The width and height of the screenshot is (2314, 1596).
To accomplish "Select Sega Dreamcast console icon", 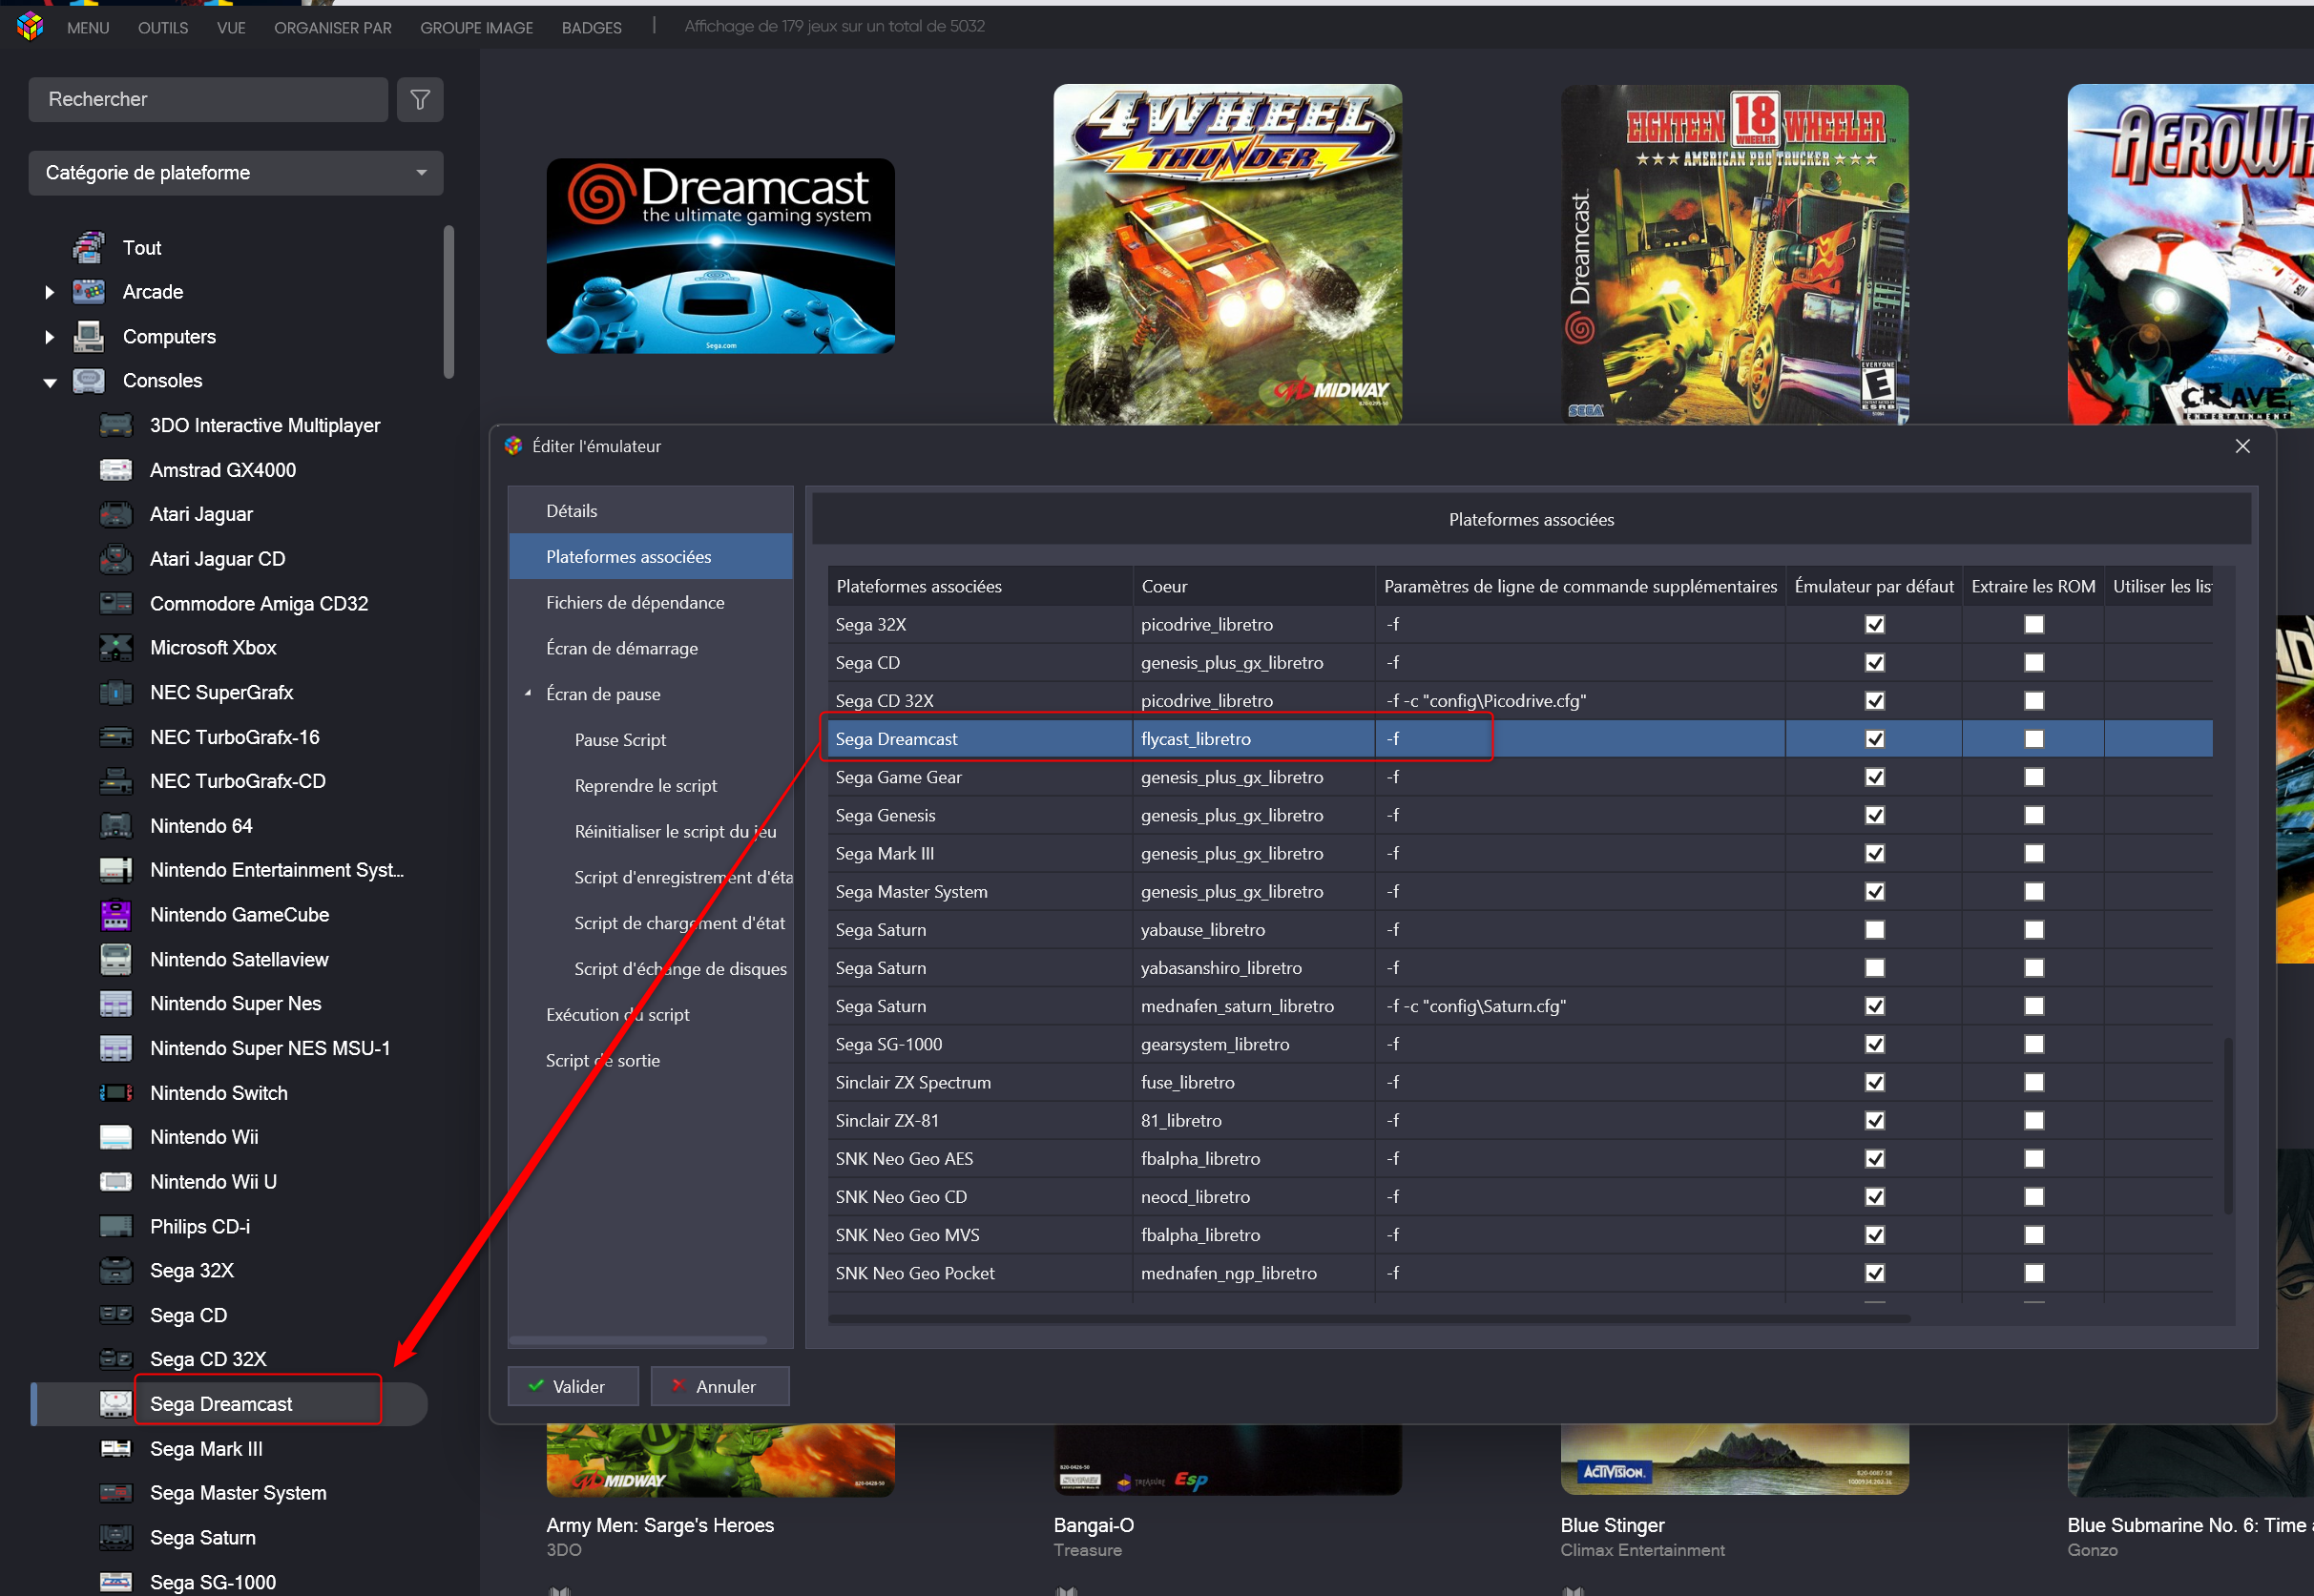I will point(116,1403).
